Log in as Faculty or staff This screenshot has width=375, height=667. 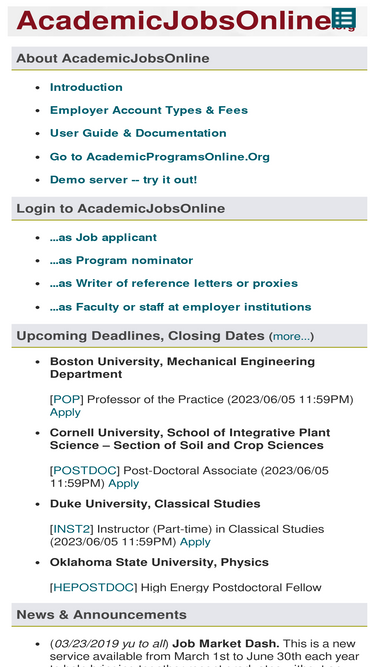[181, 307]
